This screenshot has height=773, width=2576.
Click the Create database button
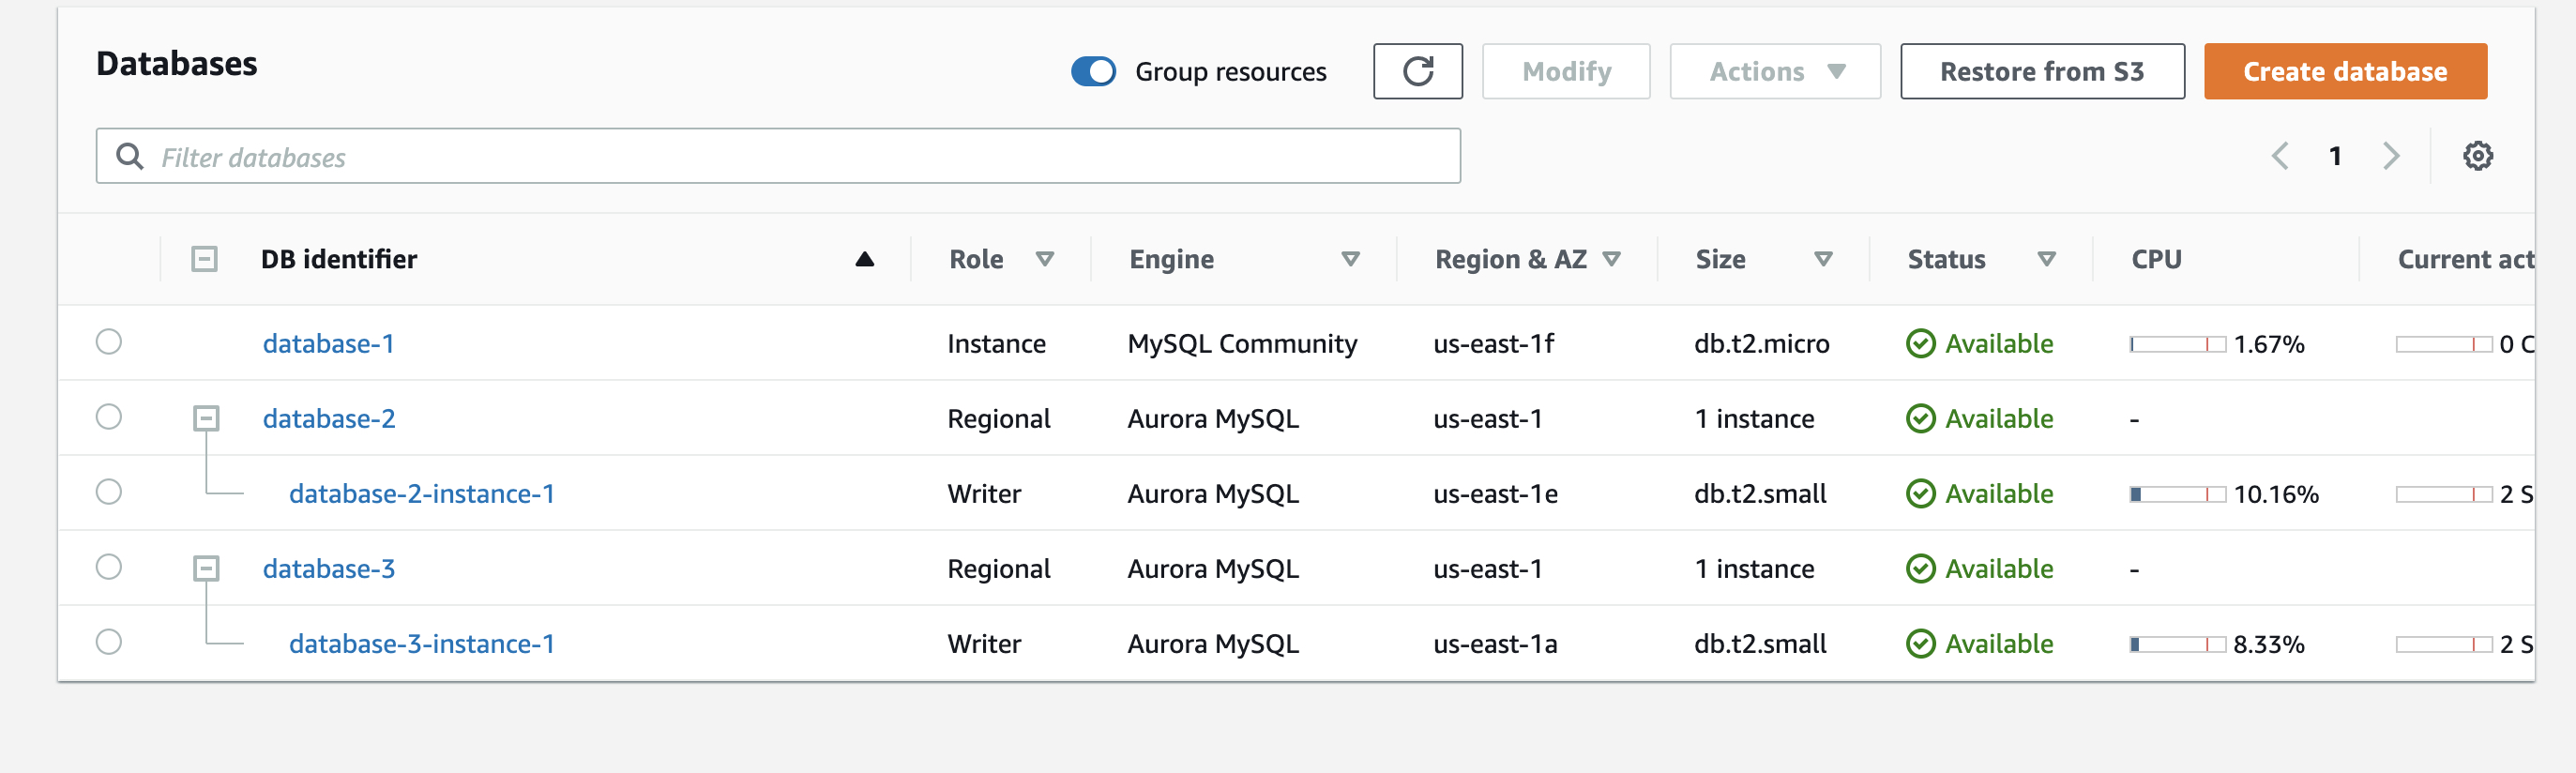click(x=2344, y=72)
